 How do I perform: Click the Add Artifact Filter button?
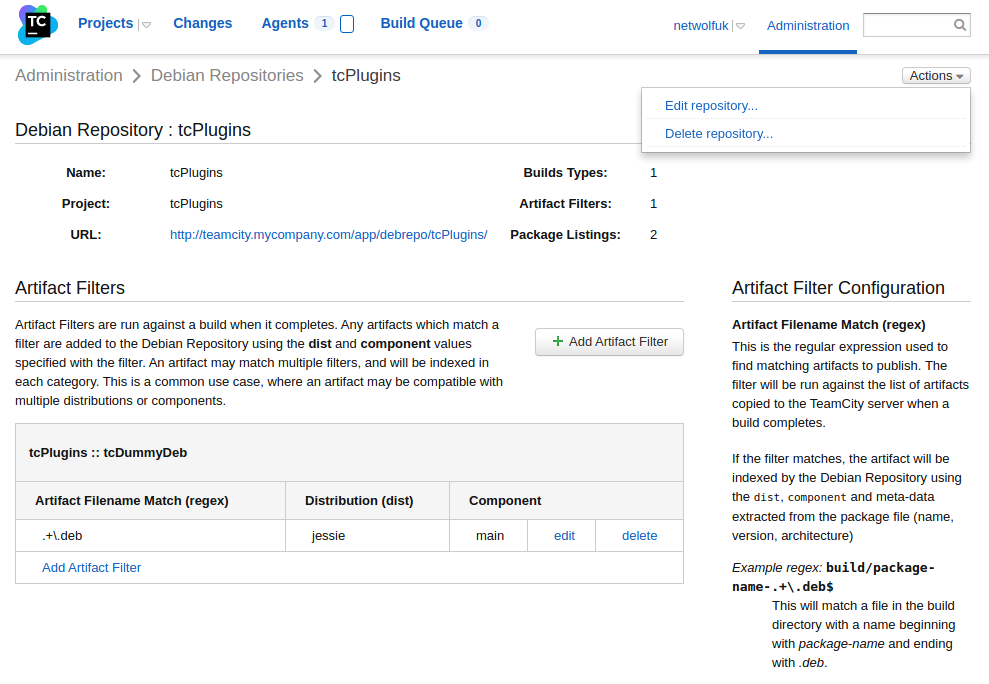609,342
